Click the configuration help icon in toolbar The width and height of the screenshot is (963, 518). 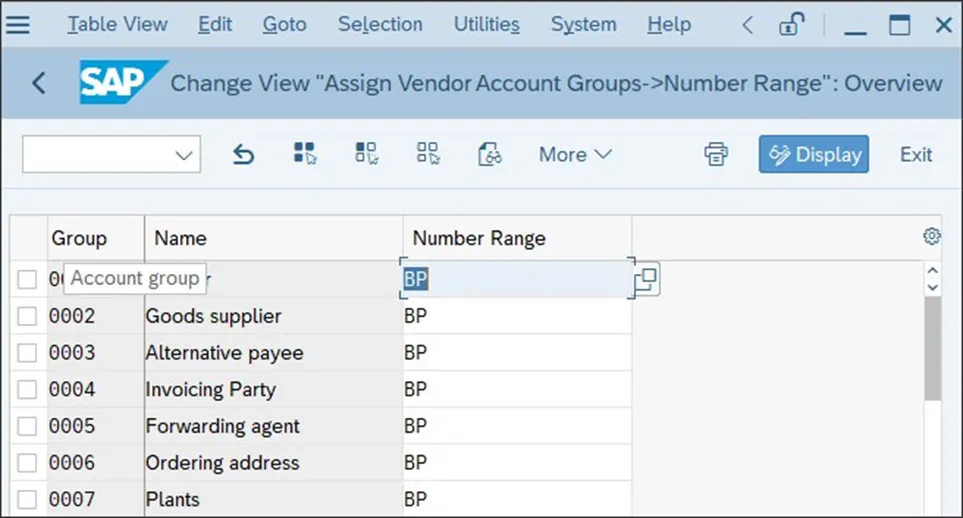click(x=490, y=154)
